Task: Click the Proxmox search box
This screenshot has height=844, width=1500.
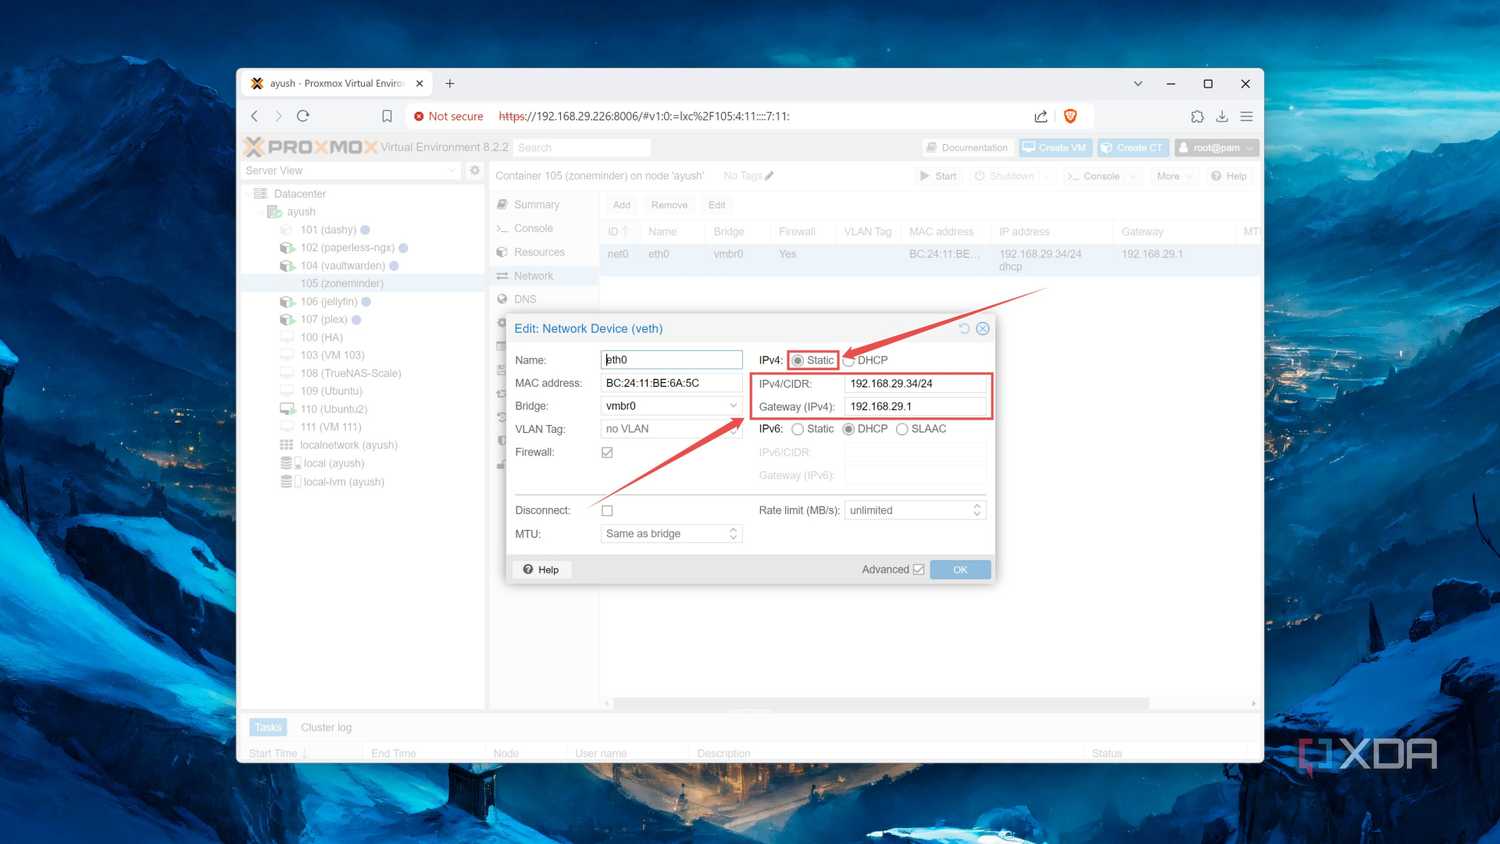Action: coord(582,147)
